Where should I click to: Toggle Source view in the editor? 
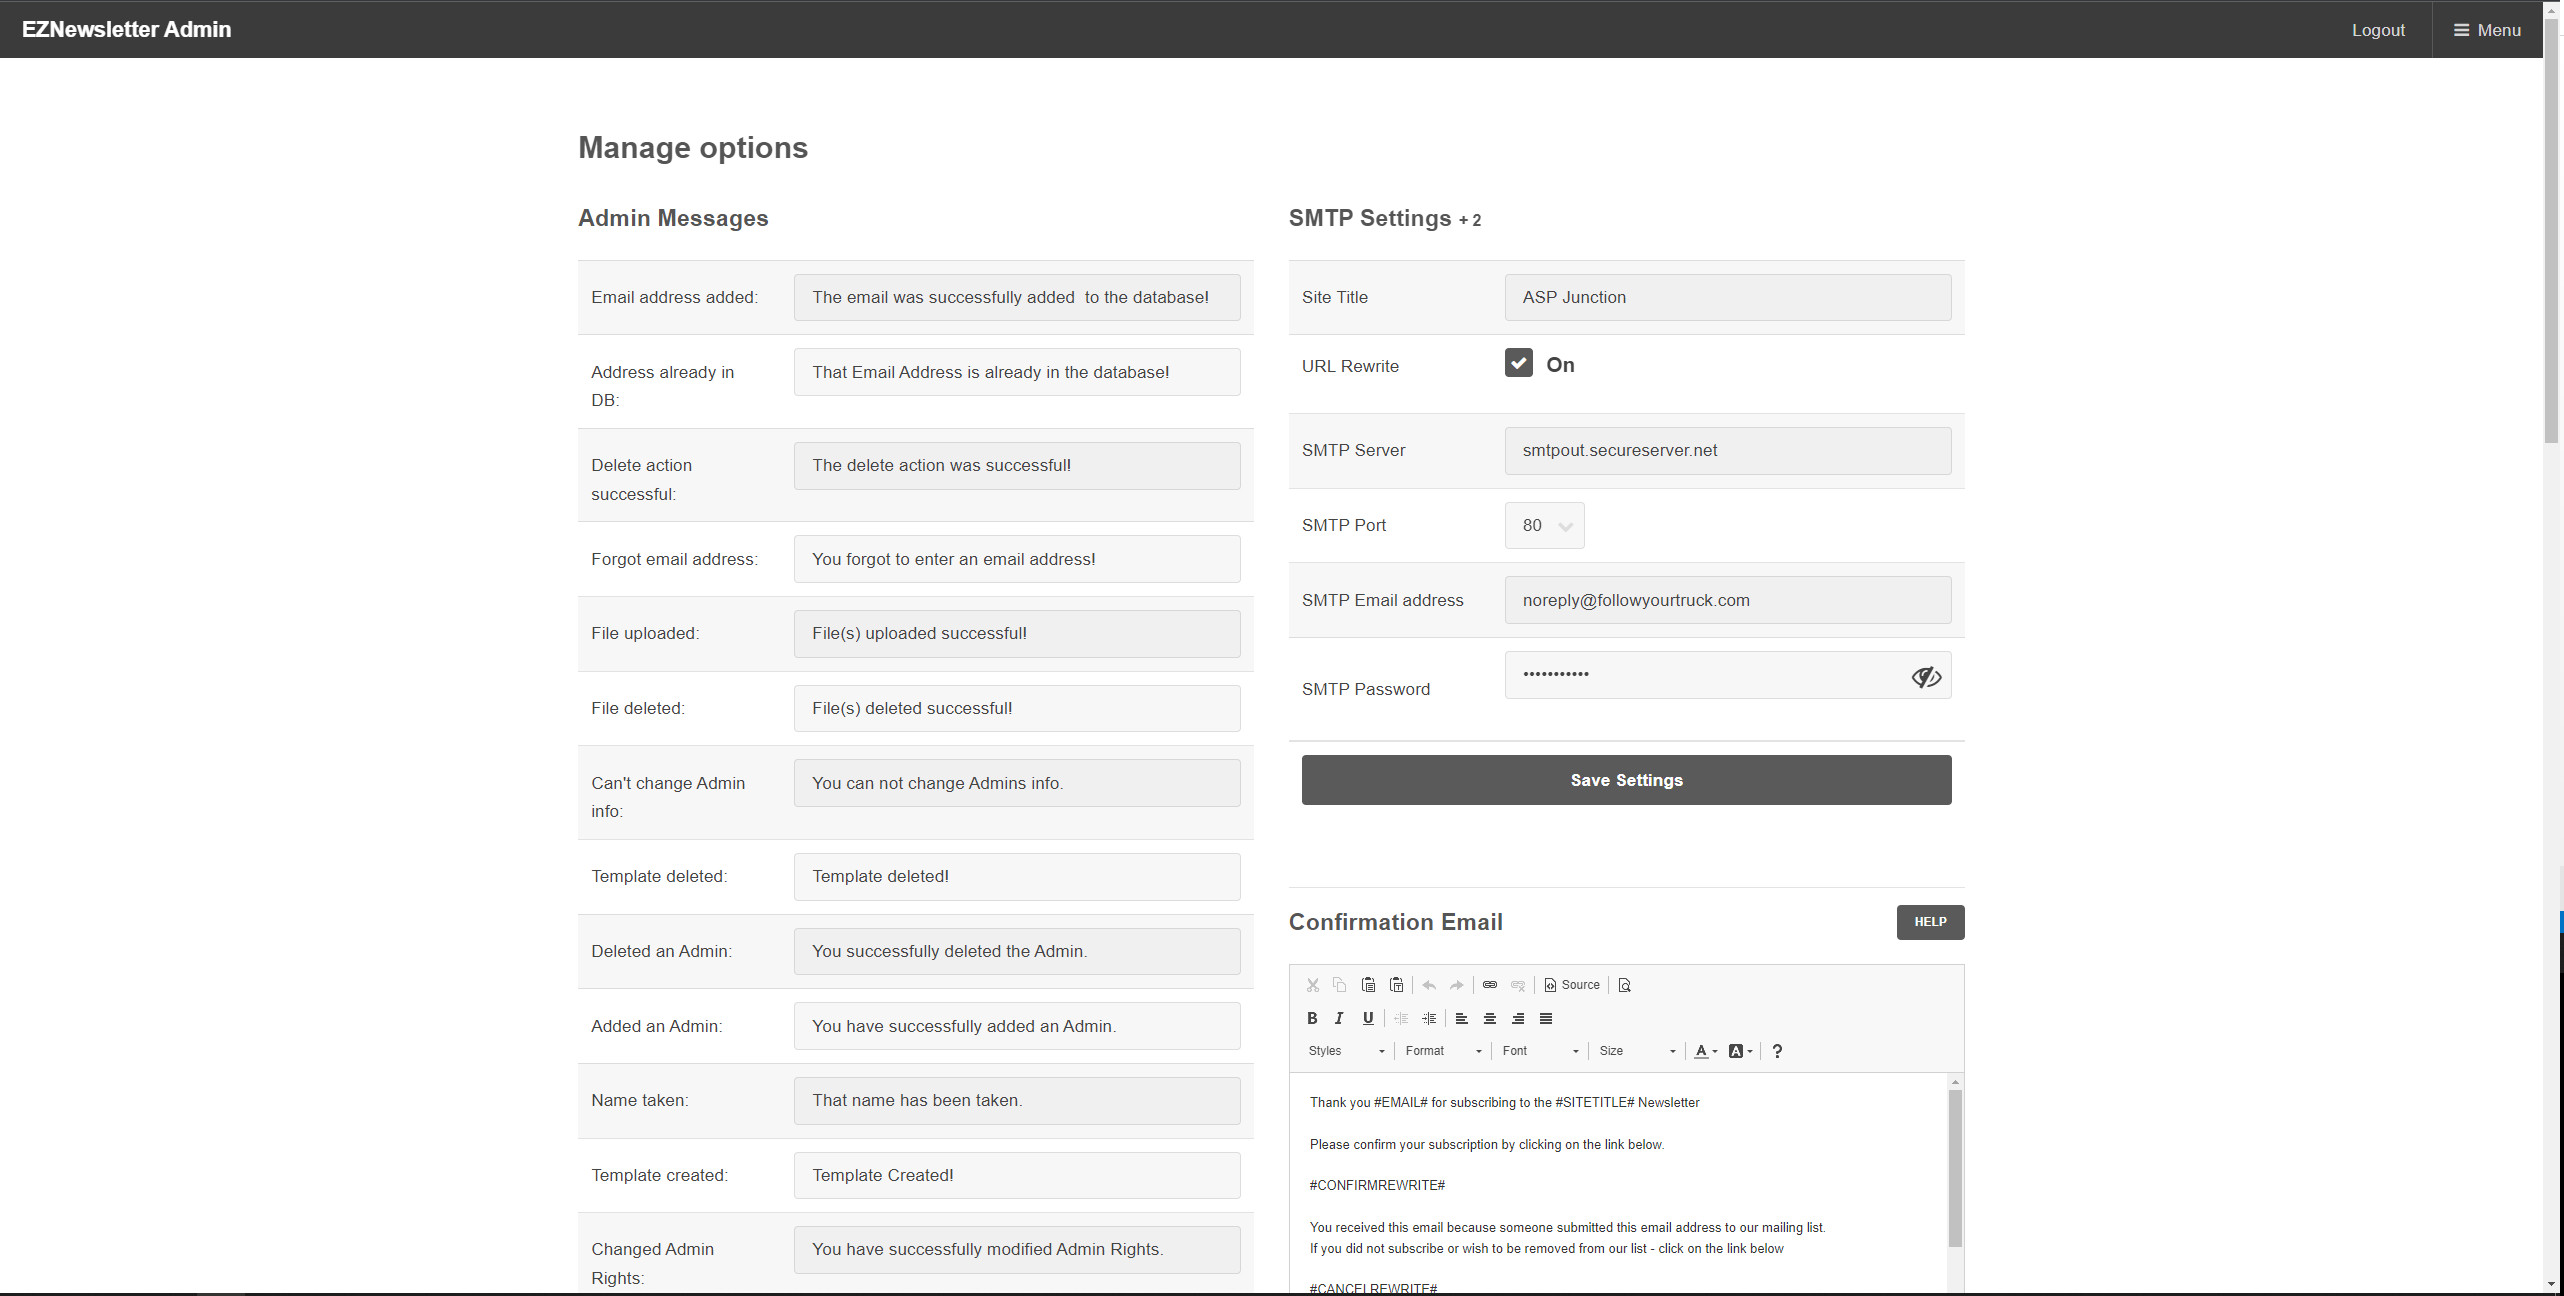(1572, 985)
